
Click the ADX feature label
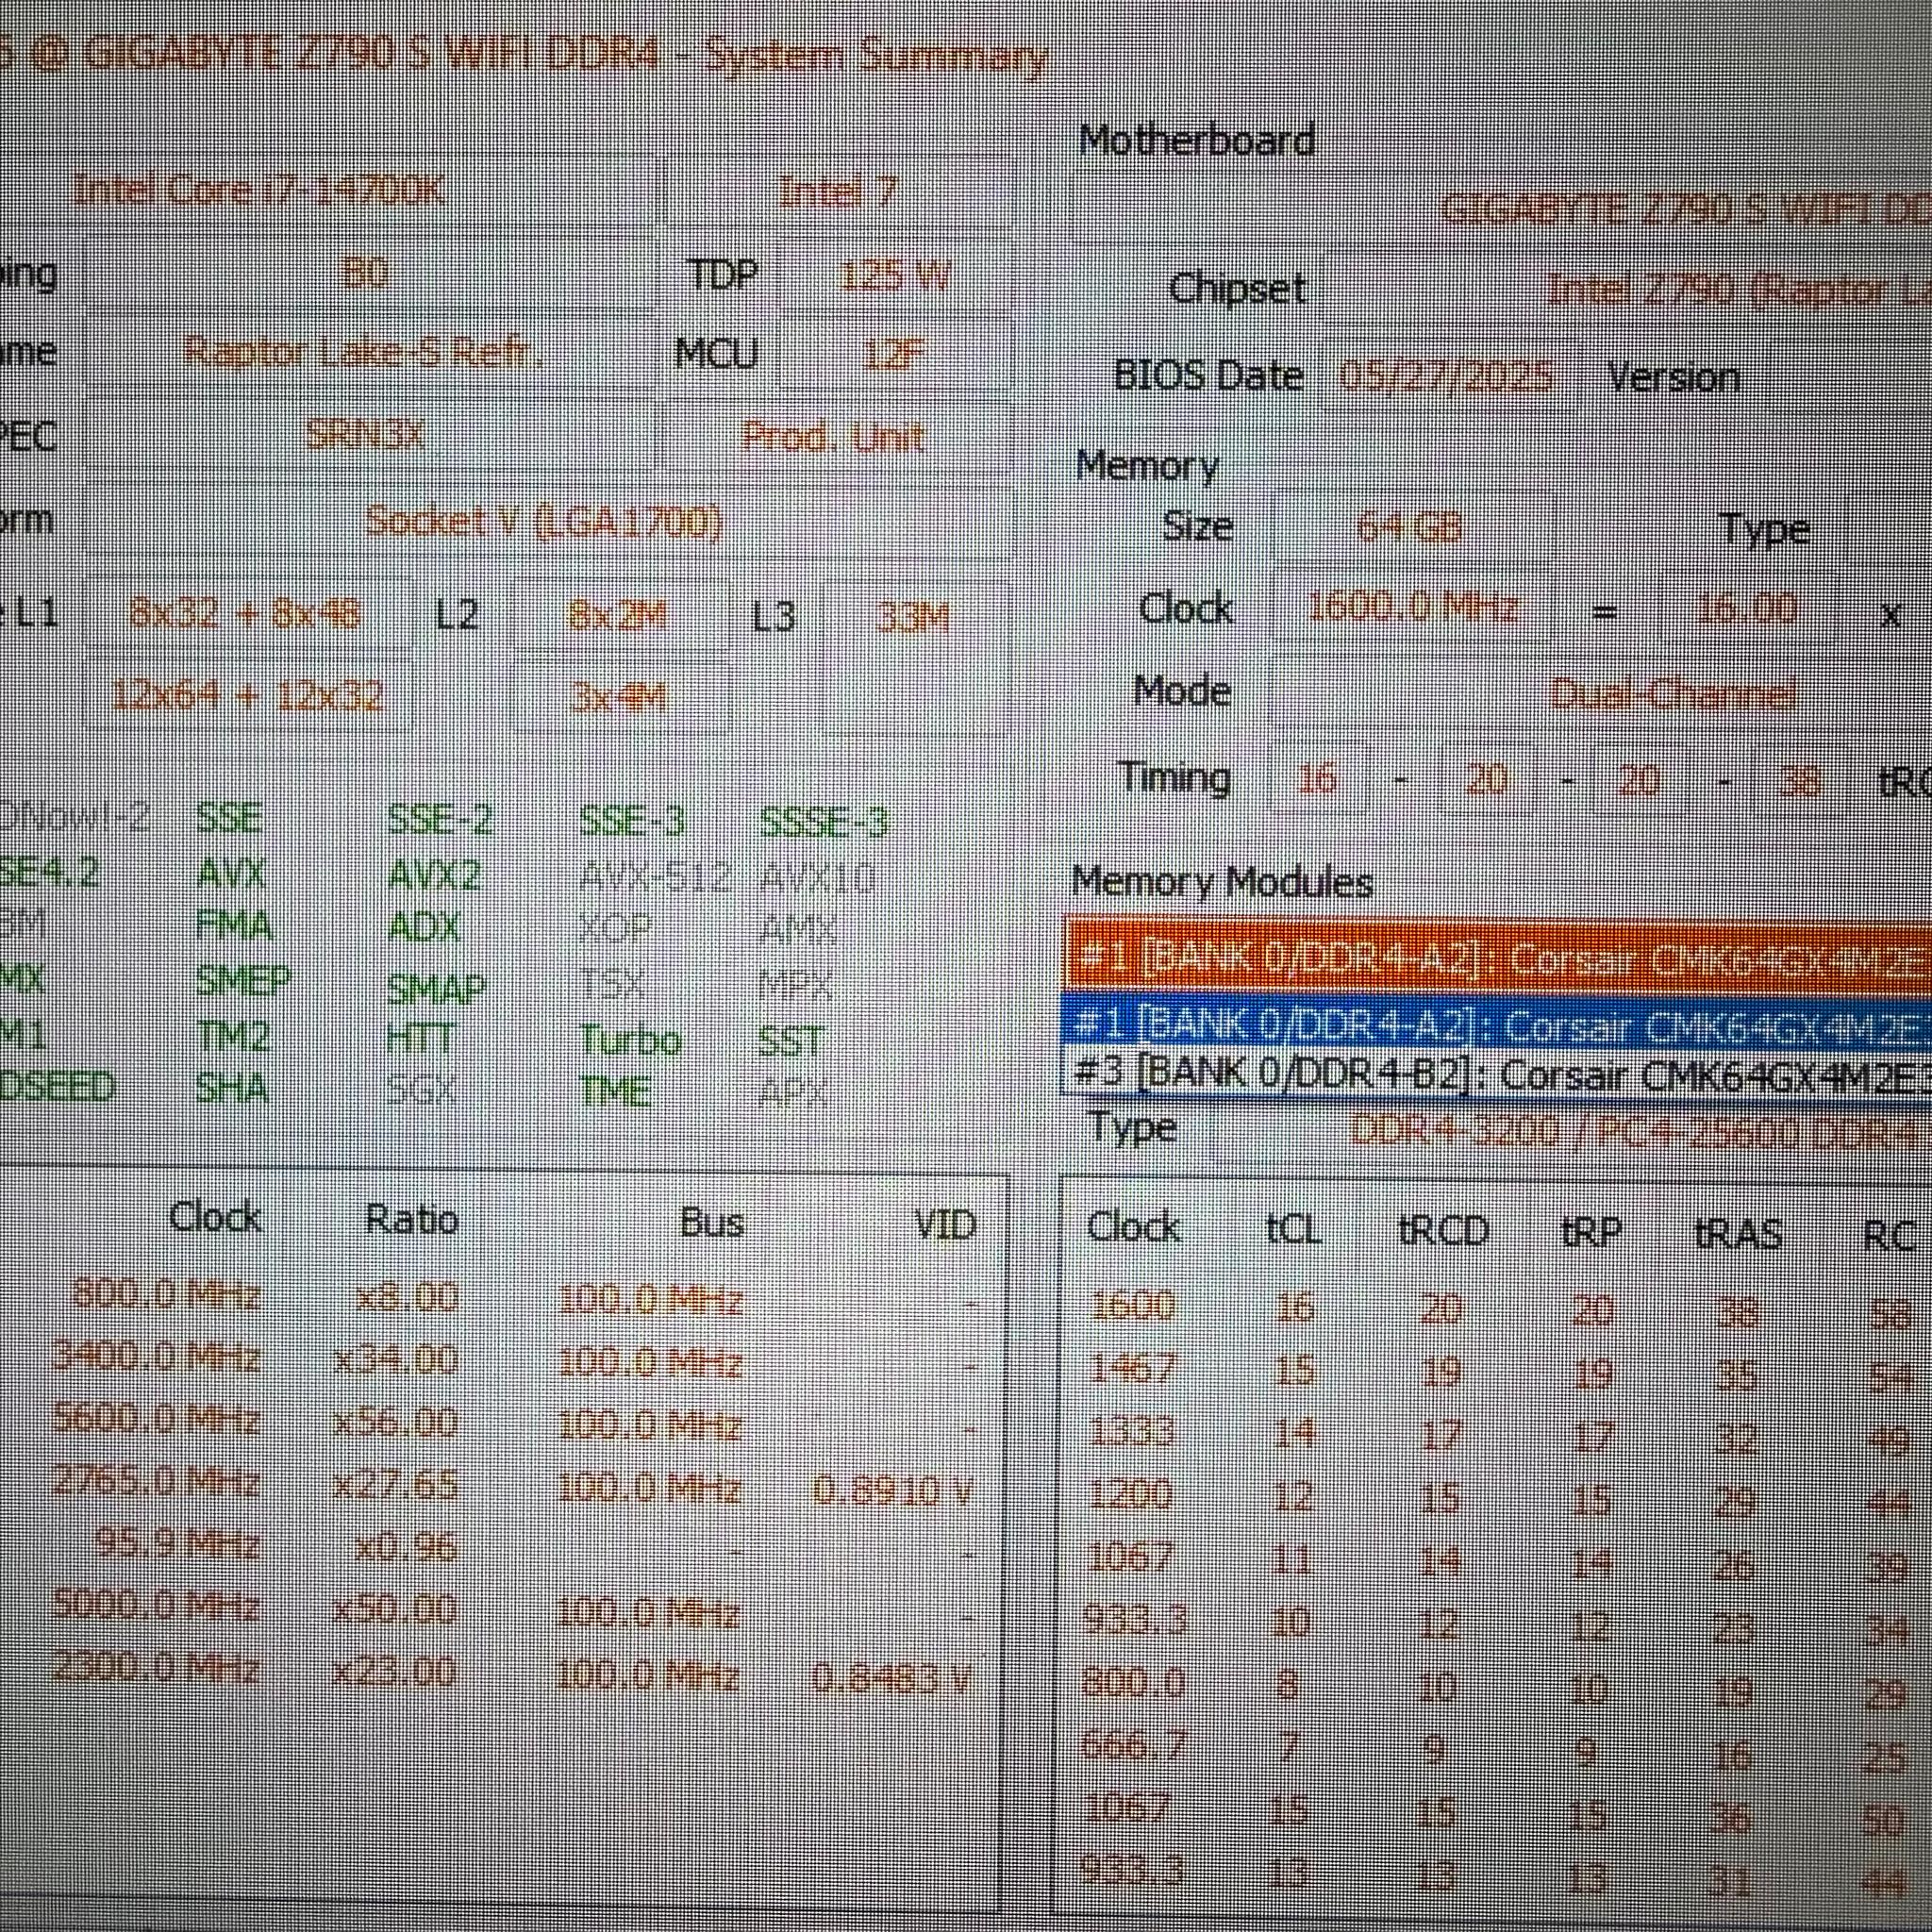424,928
